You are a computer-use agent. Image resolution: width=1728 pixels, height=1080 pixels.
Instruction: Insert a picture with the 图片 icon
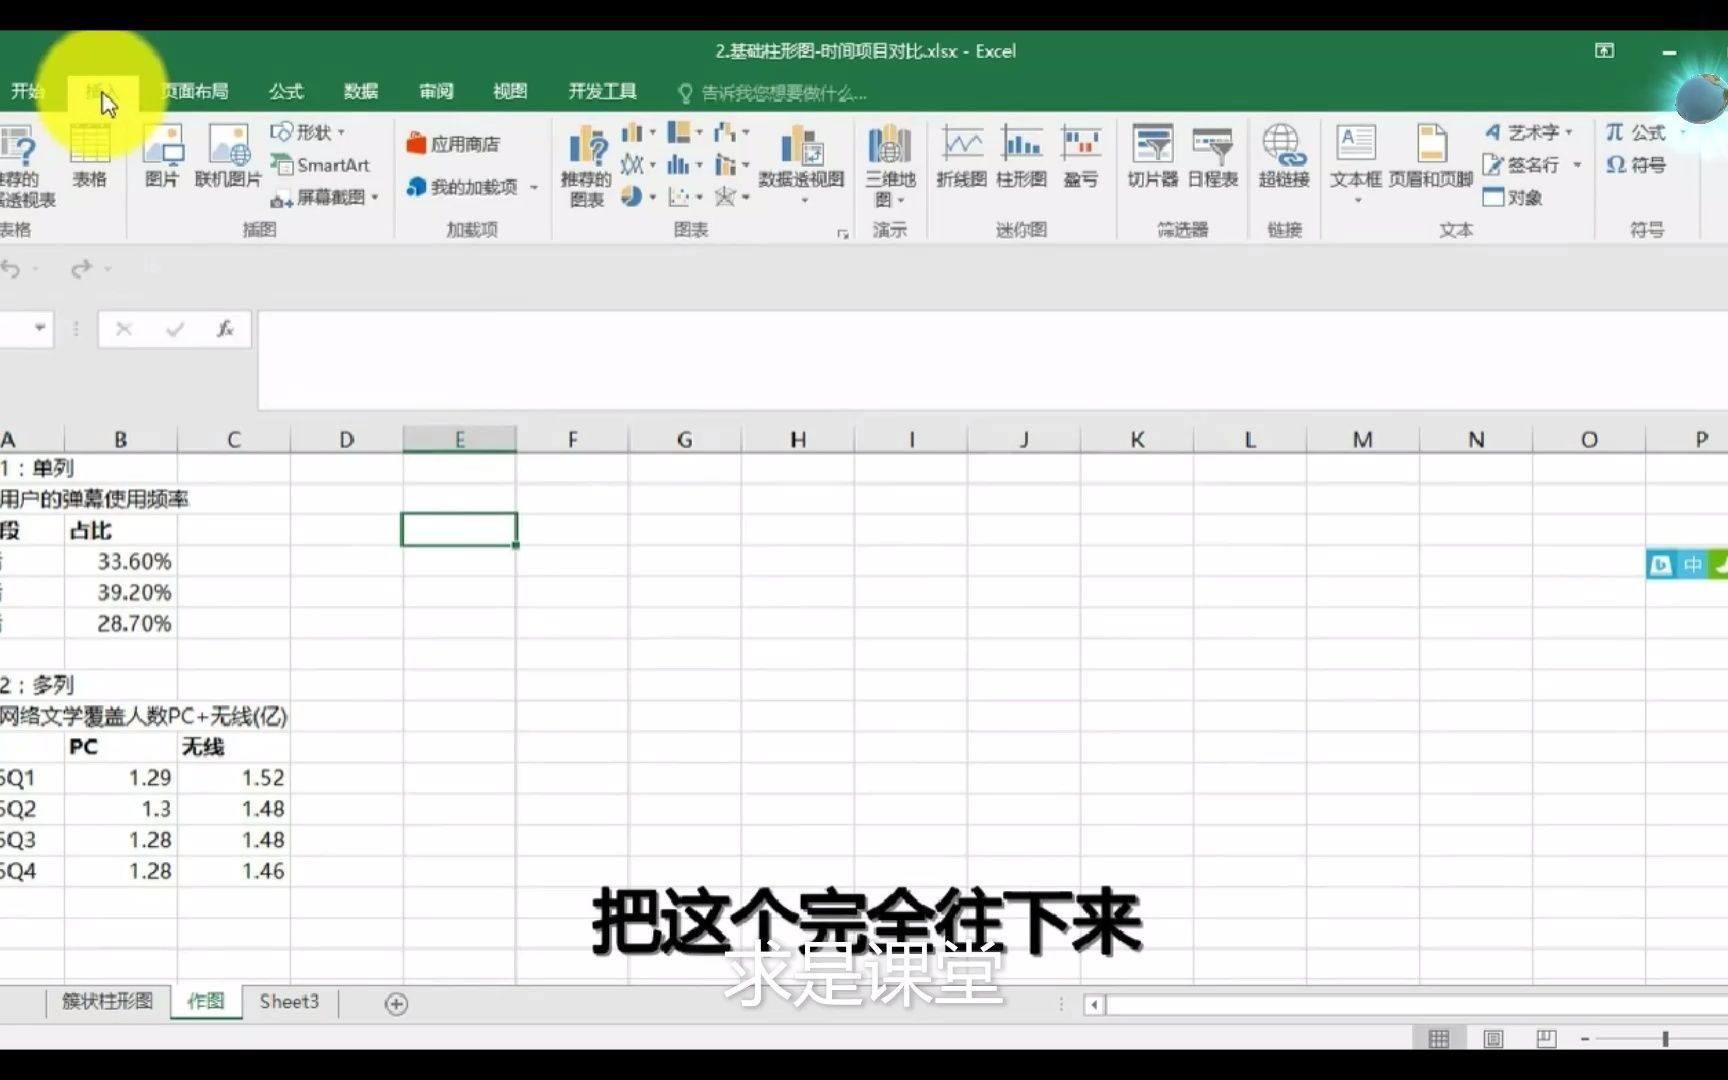[x=162, y=156]
